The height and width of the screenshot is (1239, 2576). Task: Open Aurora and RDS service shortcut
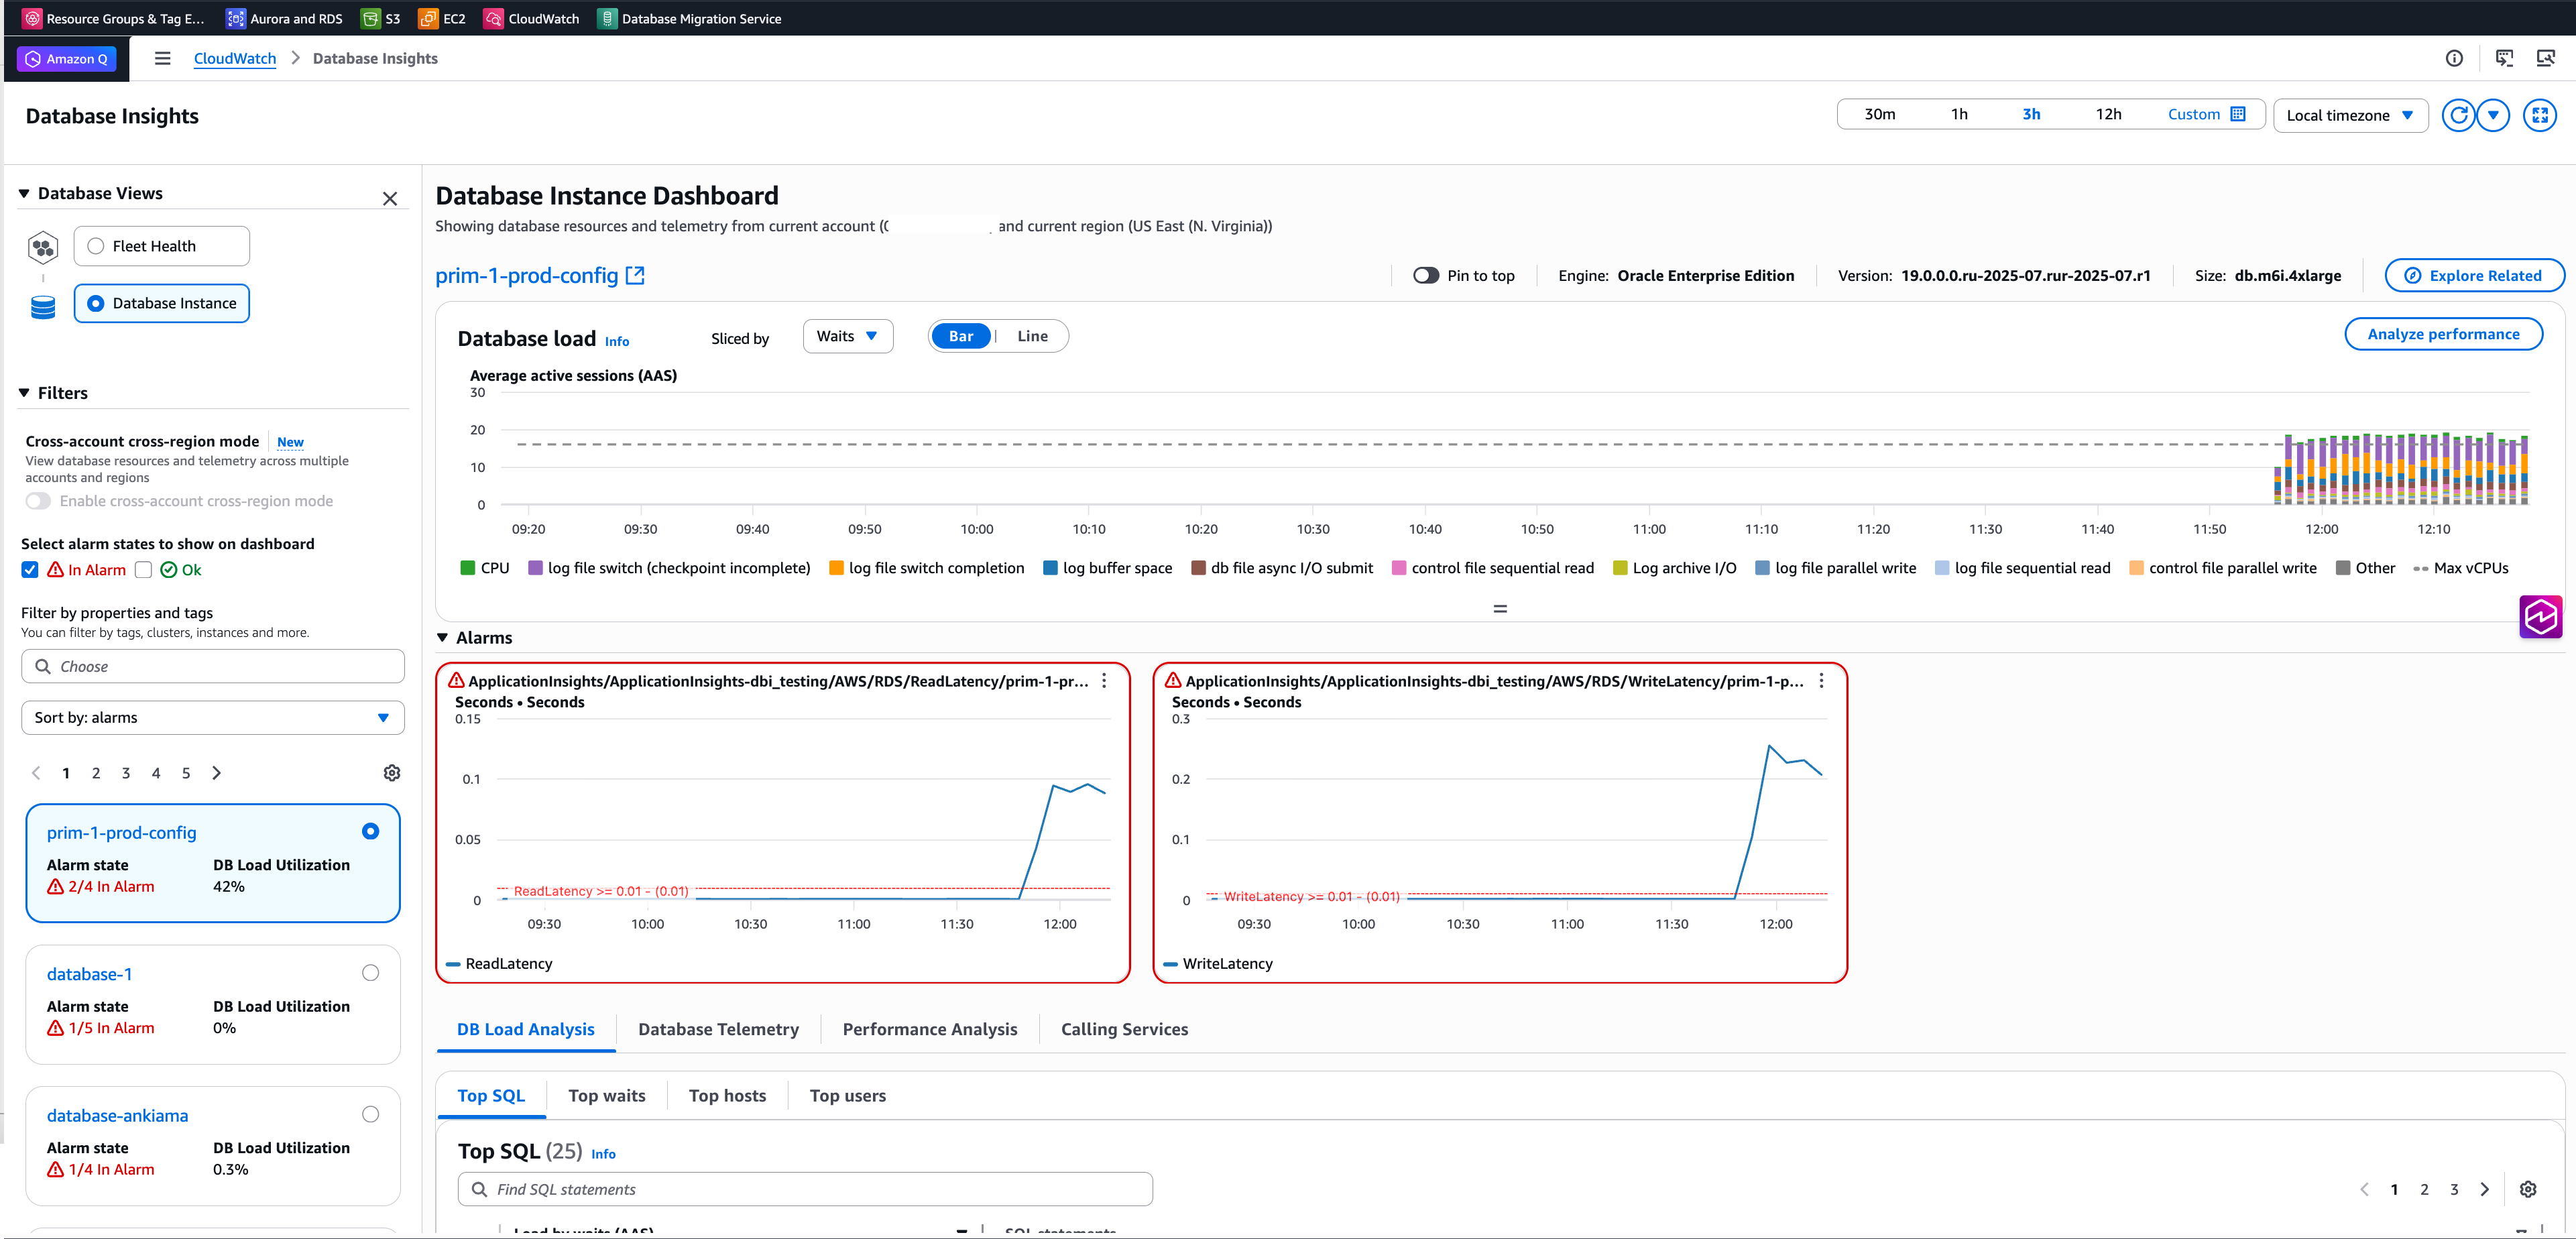point(284,18)
